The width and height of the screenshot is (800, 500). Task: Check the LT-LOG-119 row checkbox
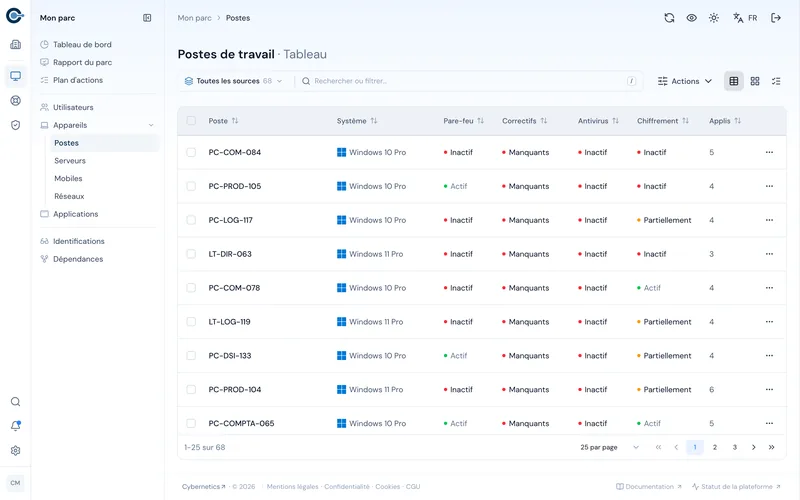pyautogui.click(x=191, y=321)
